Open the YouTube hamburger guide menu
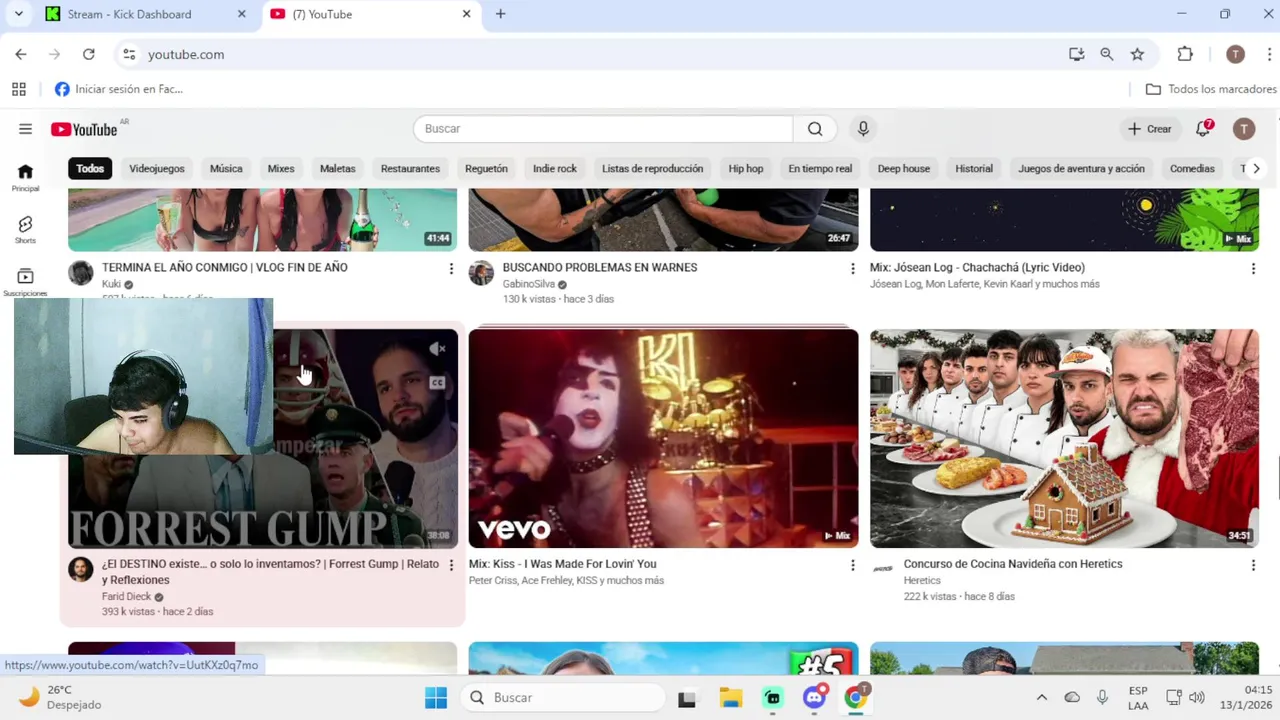The image size is (1280, 720). [x=25, y=129]
